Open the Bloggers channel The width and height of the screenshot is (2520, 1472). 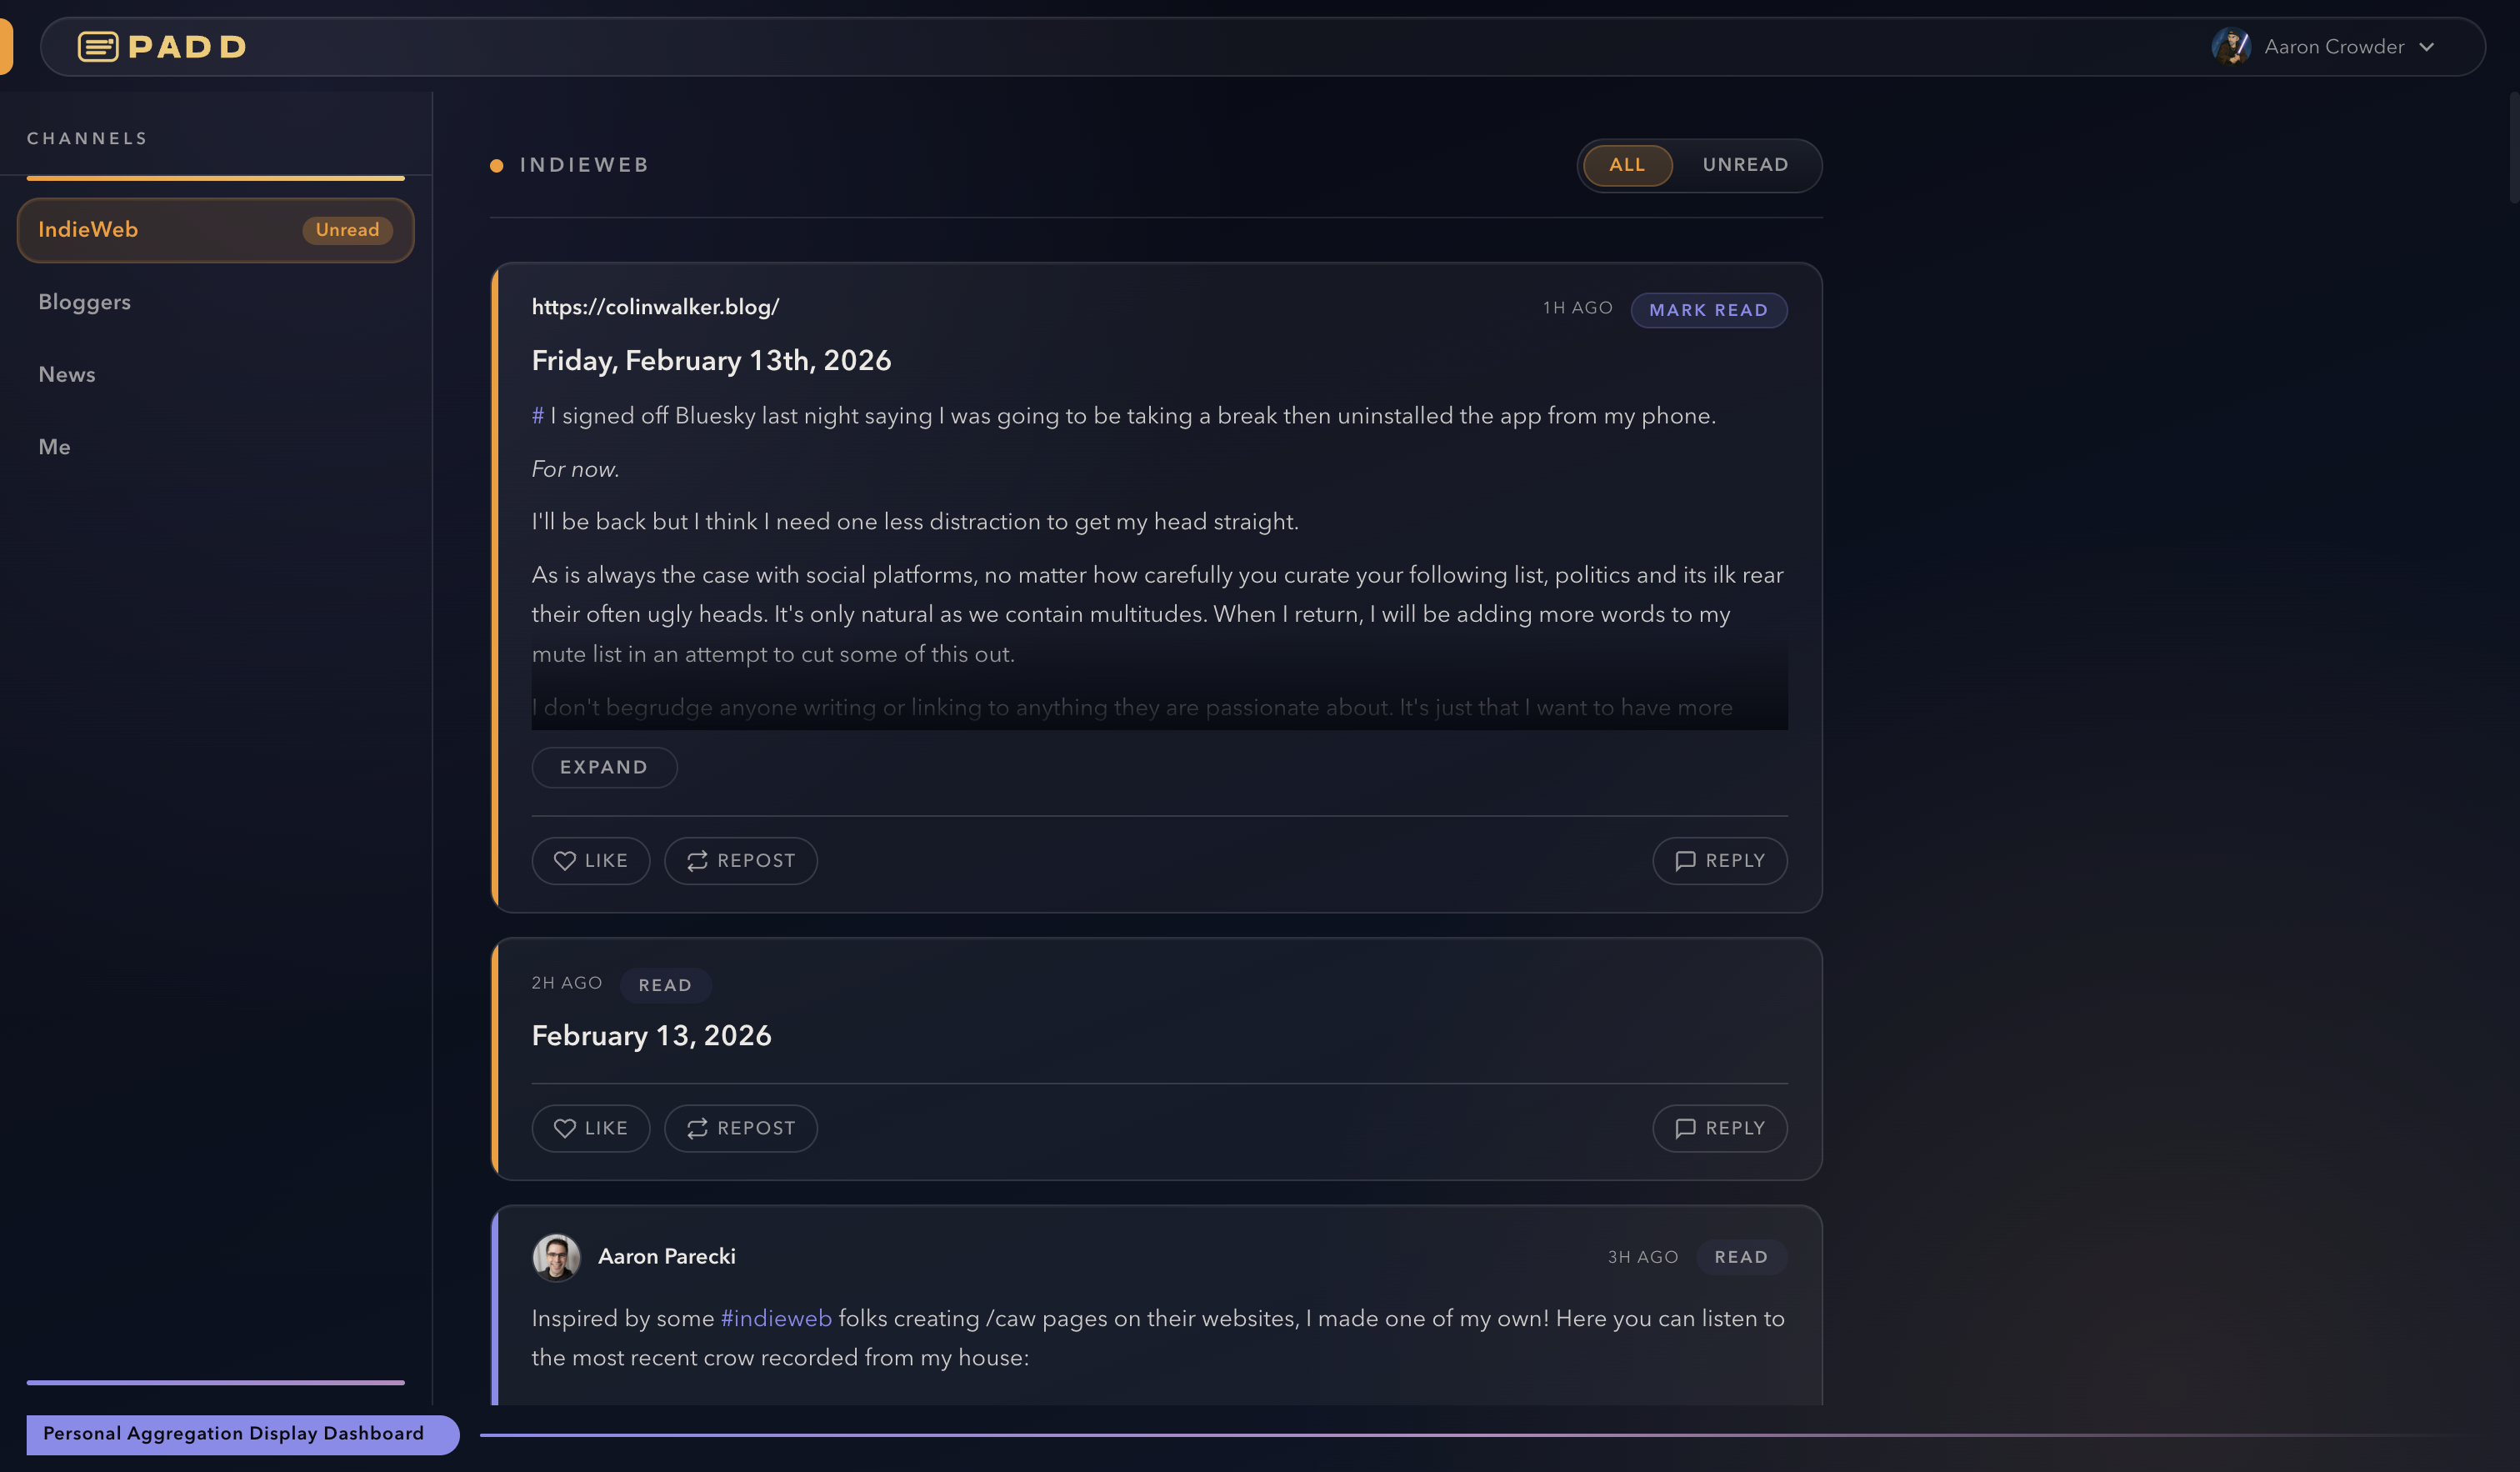(85, 302)
